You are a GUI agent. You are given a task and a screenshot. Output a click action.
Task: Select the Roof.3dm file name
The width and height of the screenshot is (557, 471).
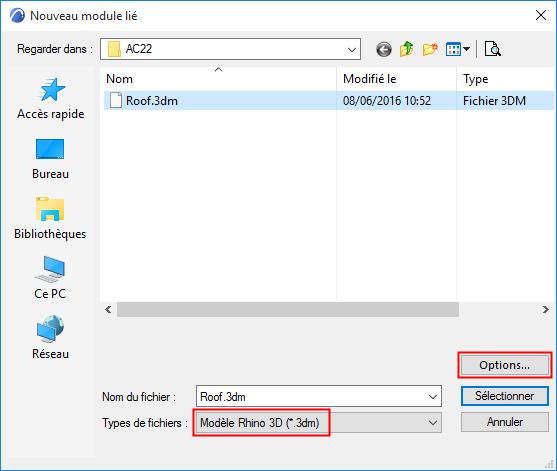[x=152, y=101]
